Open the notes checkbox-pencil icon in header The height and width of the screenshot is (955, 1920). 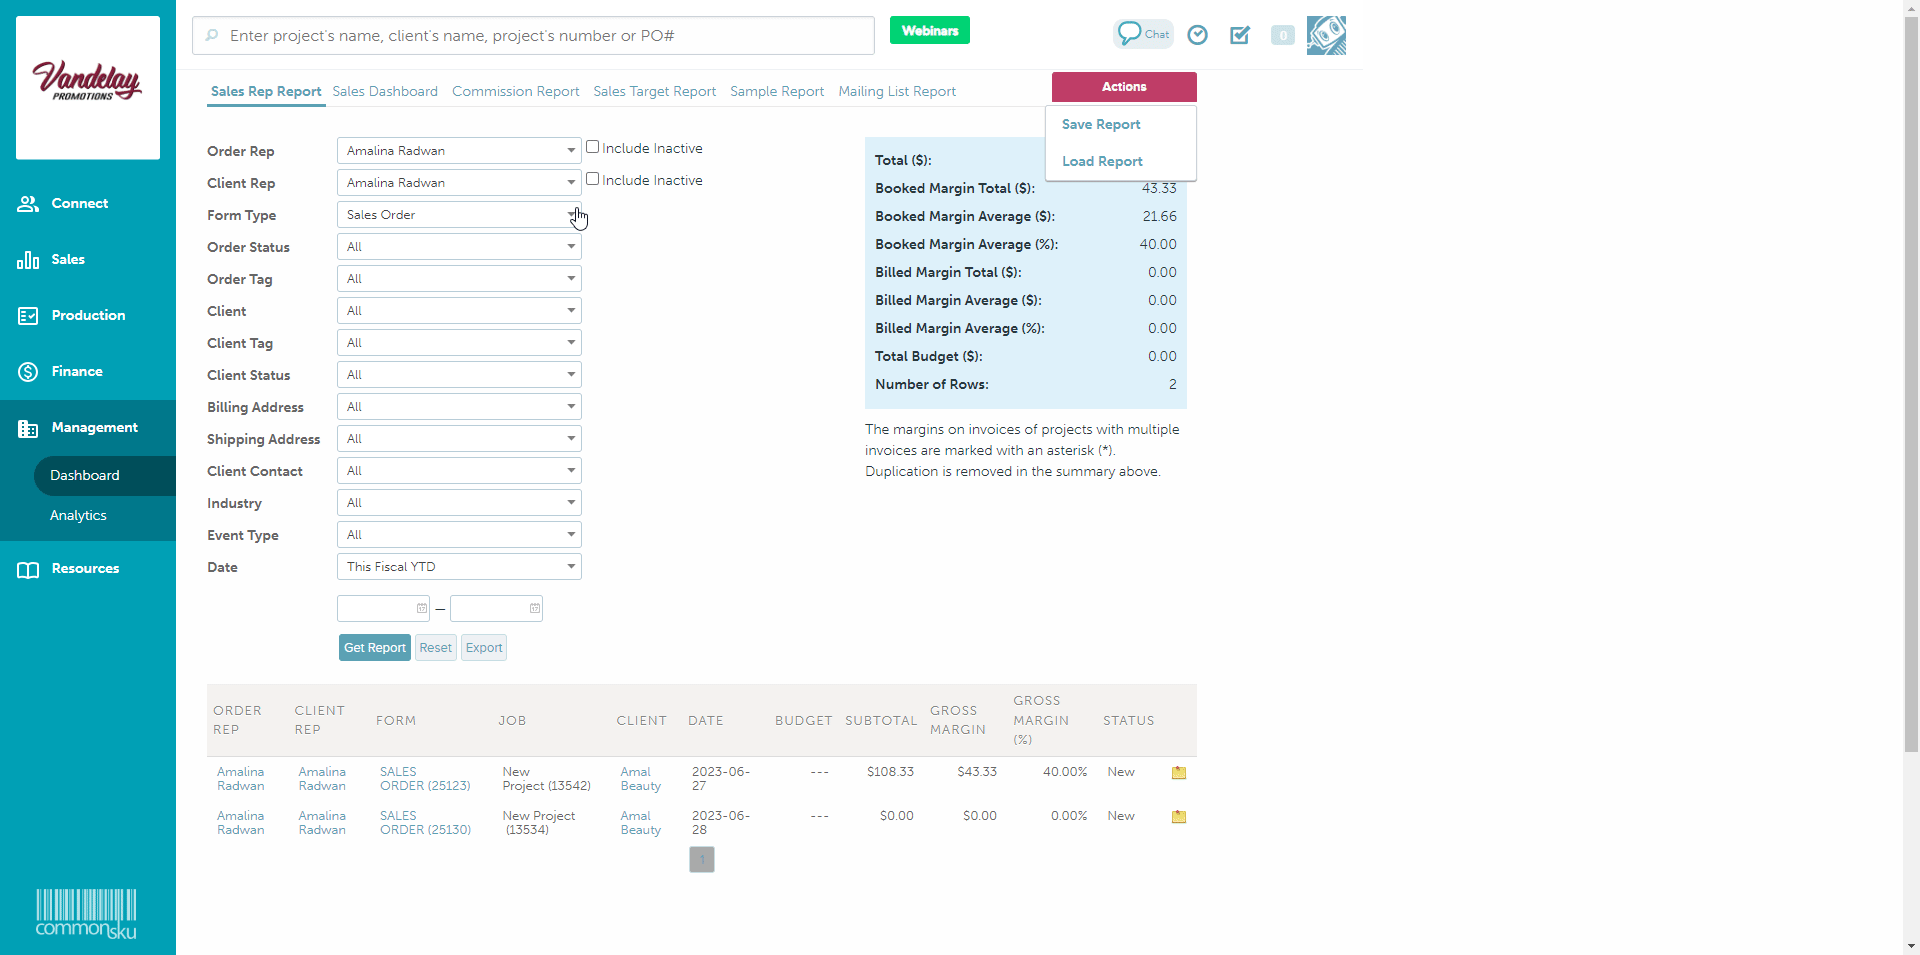coord(1240,36)
